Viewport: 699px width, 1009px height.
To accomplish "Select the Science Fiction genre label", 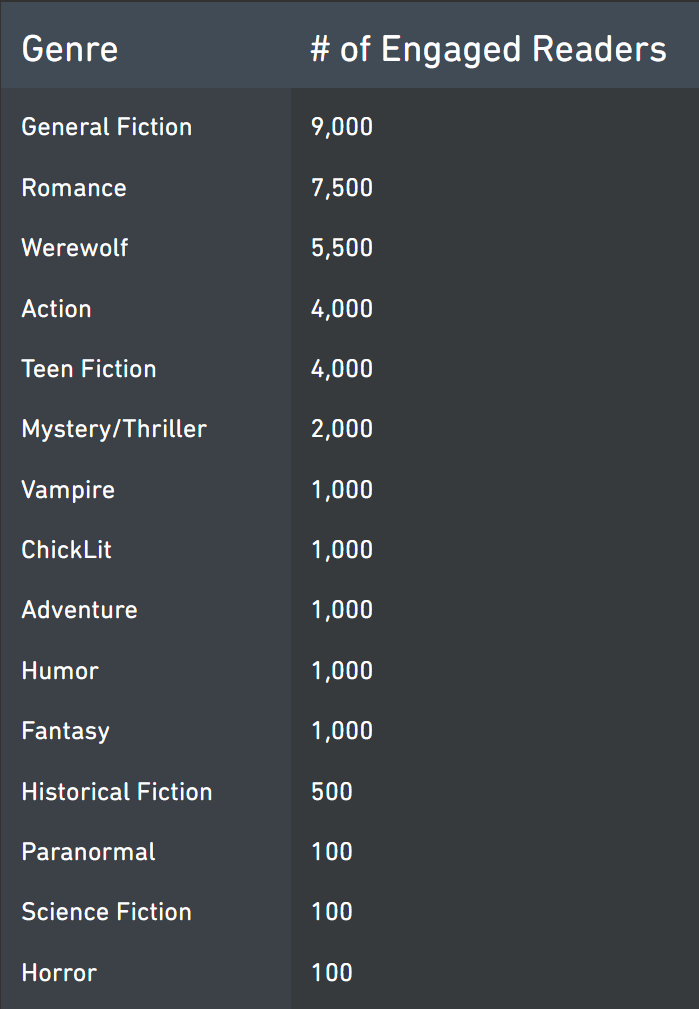I will coord(106,912).
